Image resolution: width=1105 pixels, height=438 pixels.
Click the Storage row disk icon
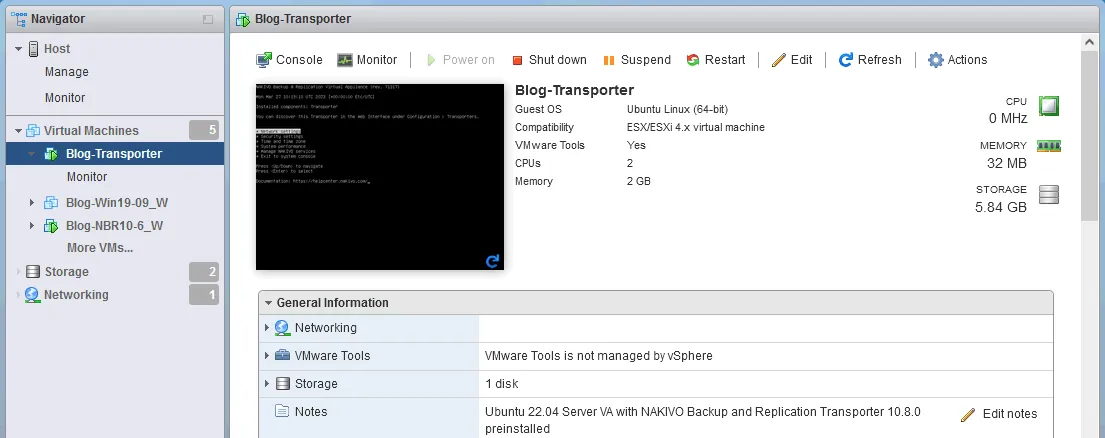click(283, 384)
